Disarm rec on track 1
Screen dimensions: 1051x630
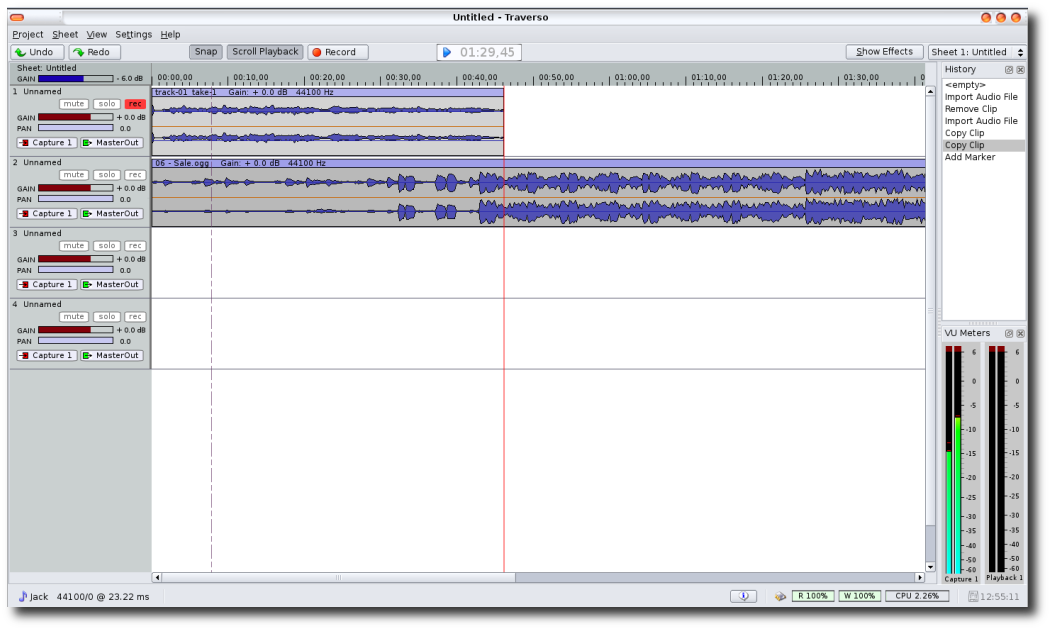(135, 104)
